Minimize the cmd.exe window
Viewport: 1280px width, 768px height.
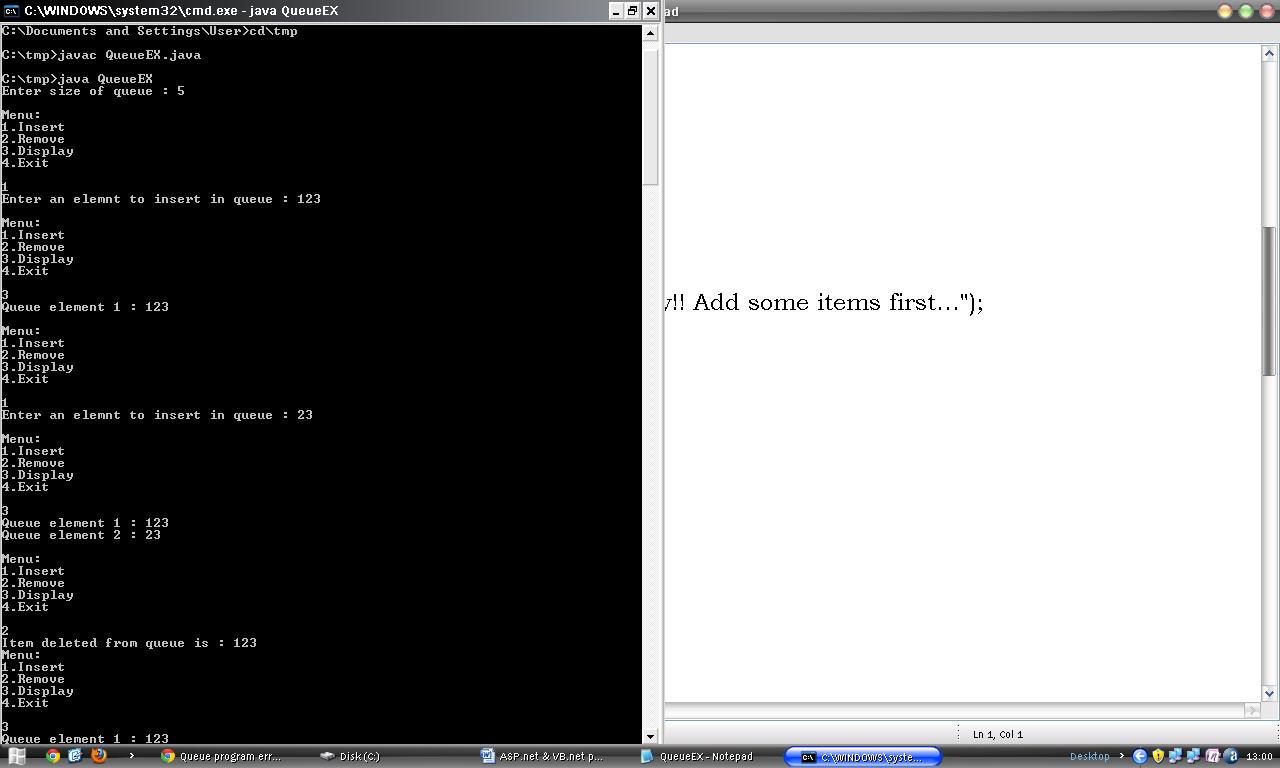(616, 11)
